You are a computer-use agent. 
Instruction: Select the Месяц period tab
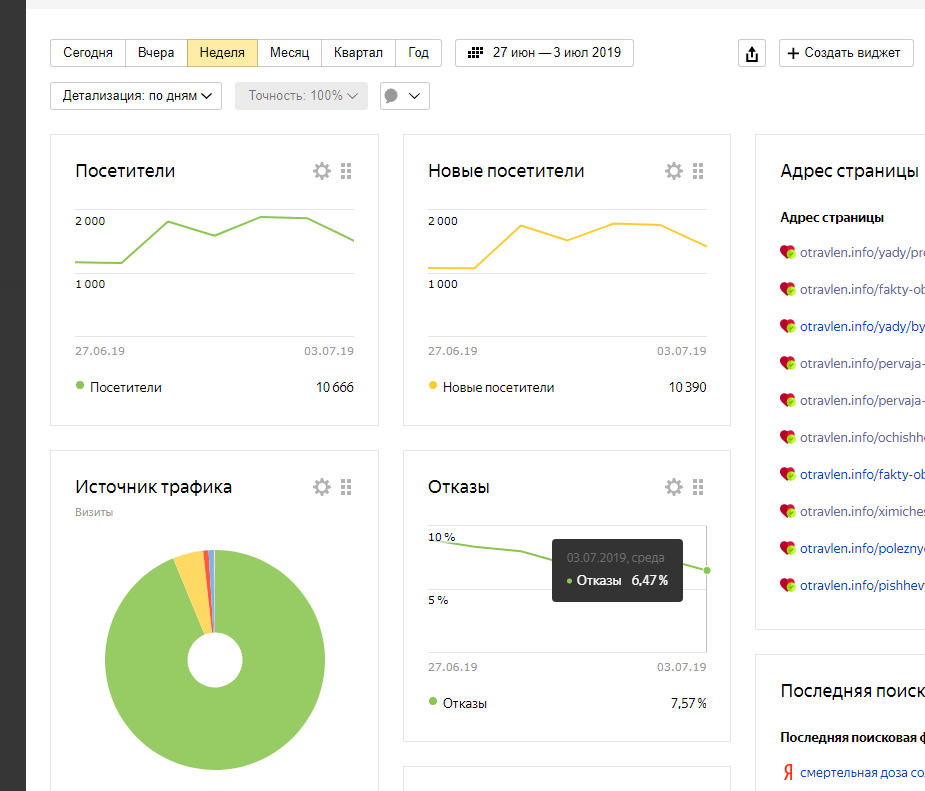(x=290, y=53)
